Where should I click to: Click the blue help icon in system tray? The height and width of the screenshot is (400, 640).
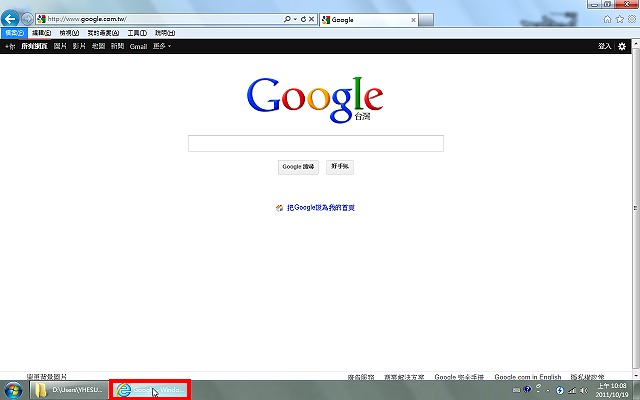[x=527, y=389]
